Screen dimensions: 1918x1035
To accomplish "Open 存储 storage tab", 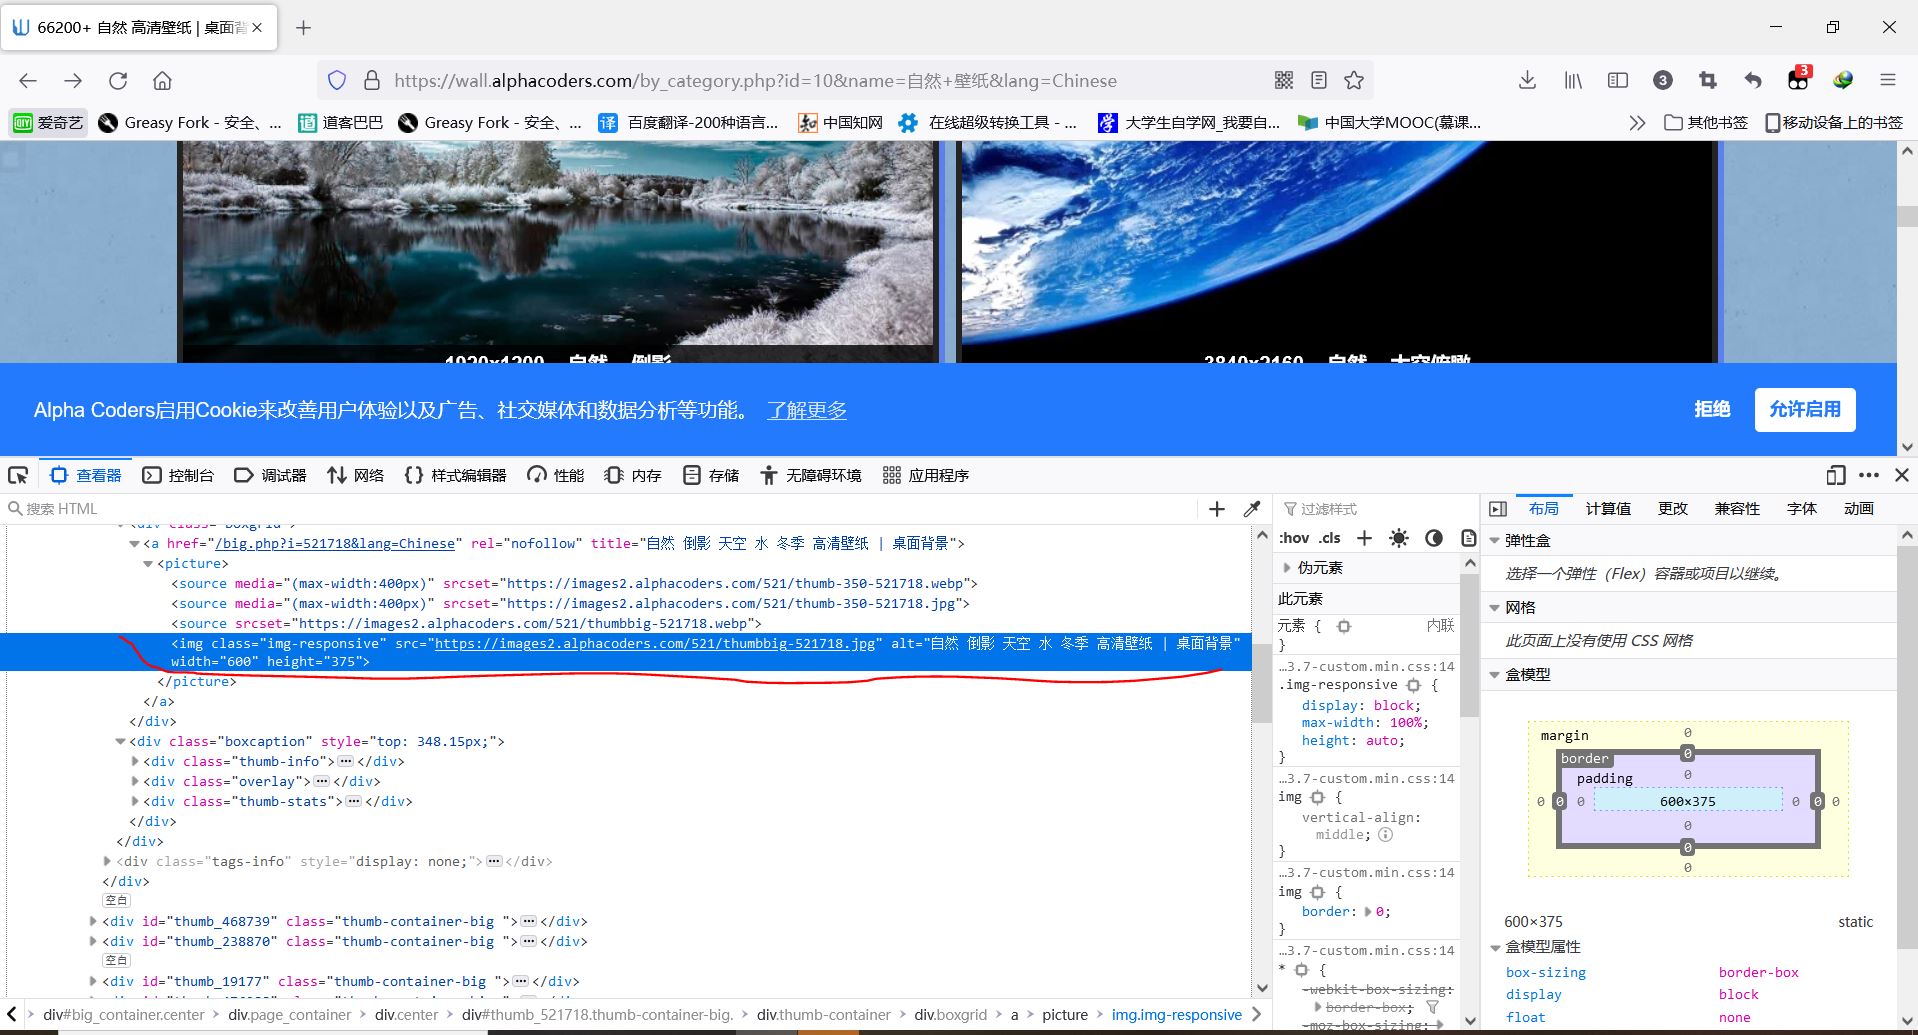I will pyautogui.click(x=711, y=475).
